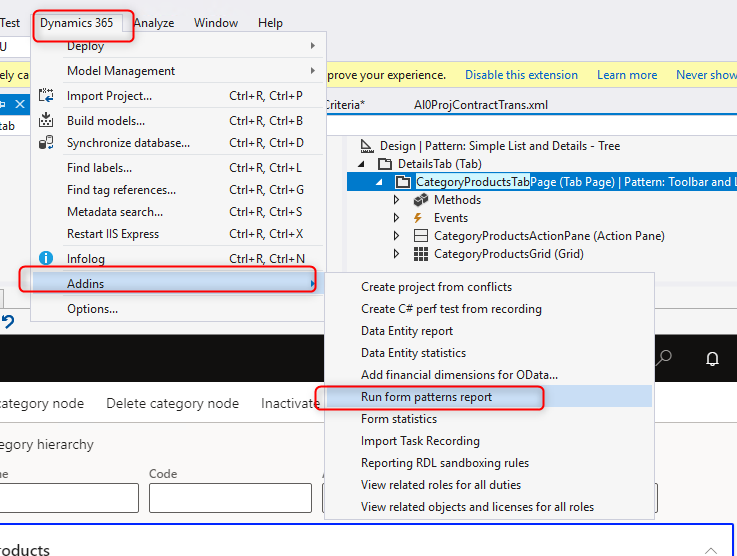Click the Synchronize database icon
737x556 pixels.
tap(46, 143)
